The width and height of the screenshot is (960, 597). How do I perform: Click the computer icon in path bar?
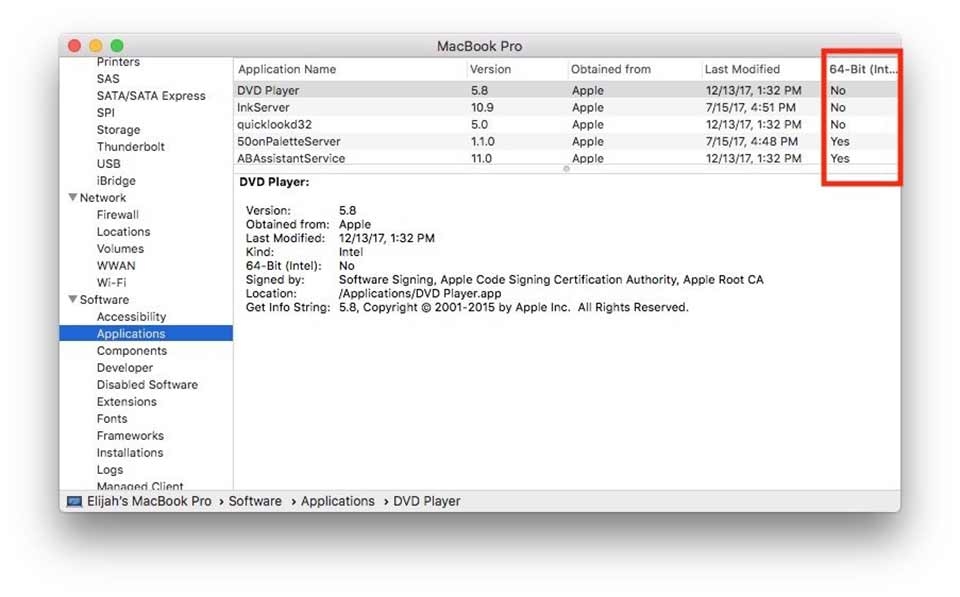[x=74, y=501]
